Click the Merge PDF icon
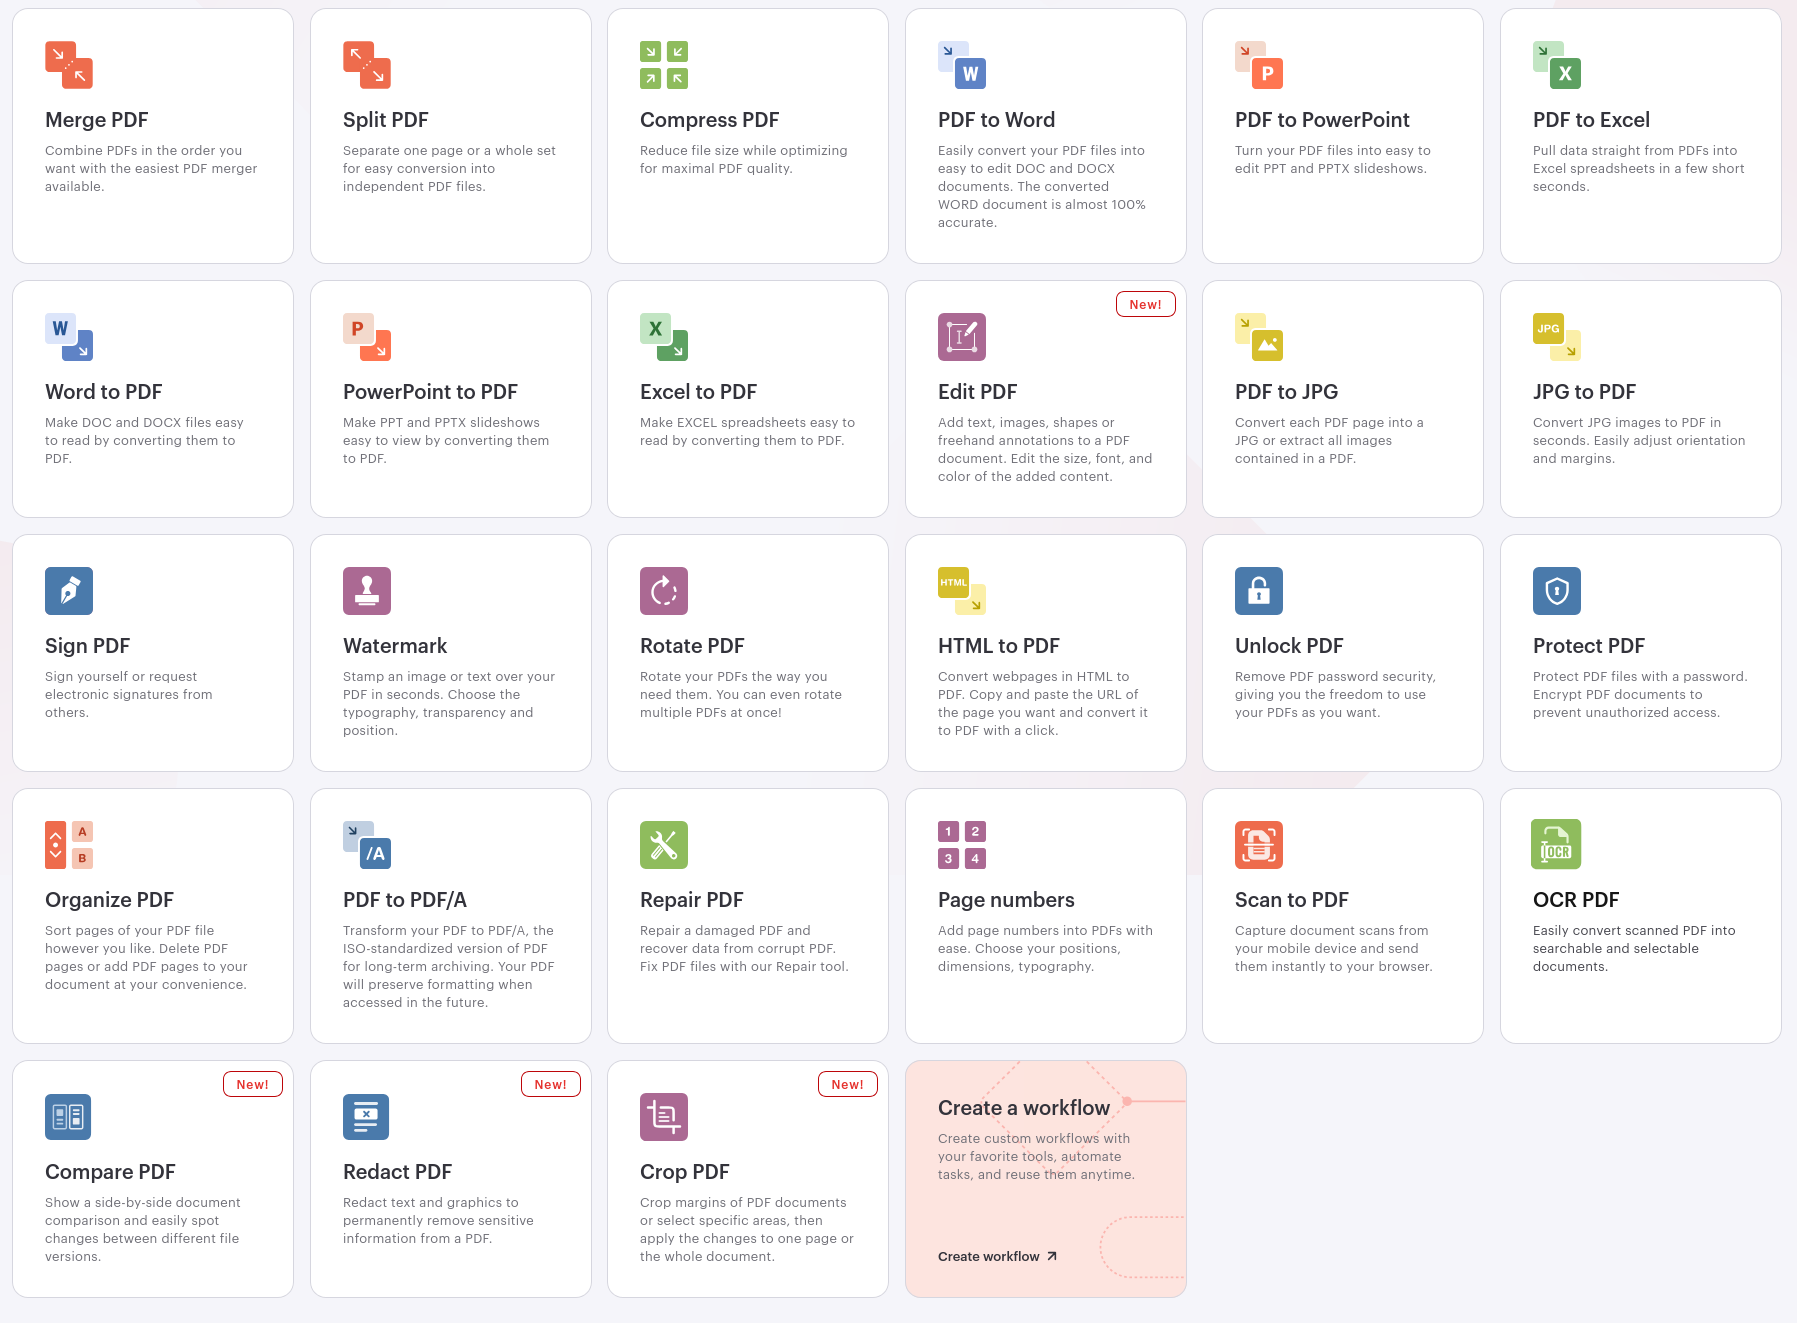This screenshot has height=1323, width=1797. (69, 65)
